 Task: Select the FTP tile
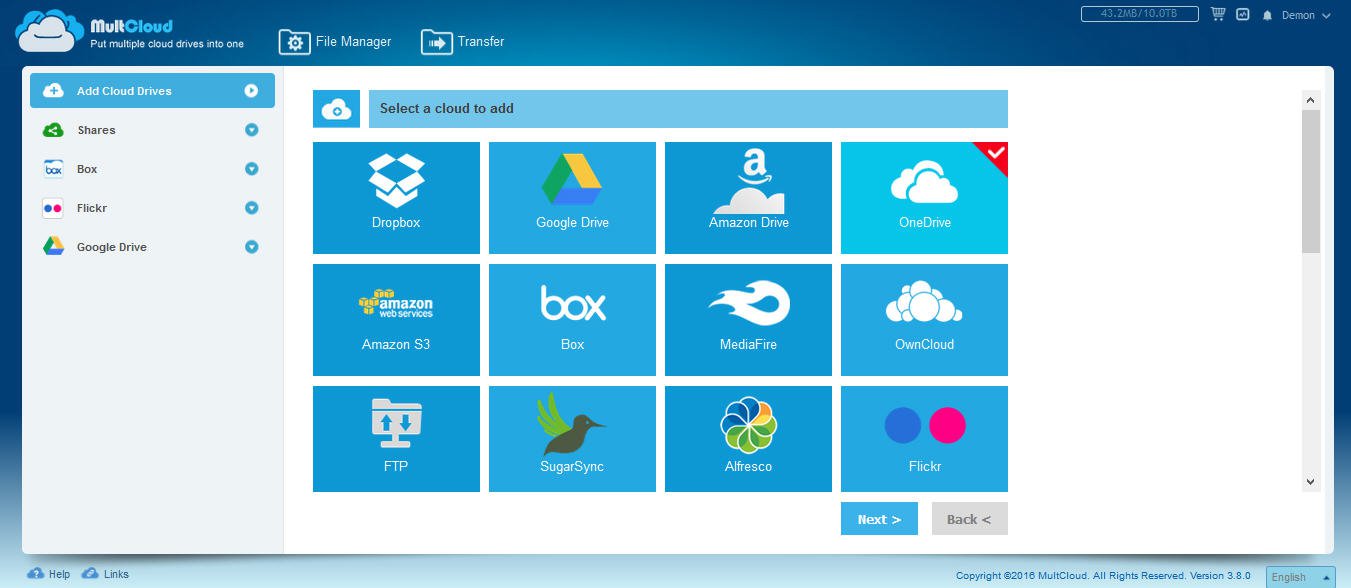click(x=396, y=439)
